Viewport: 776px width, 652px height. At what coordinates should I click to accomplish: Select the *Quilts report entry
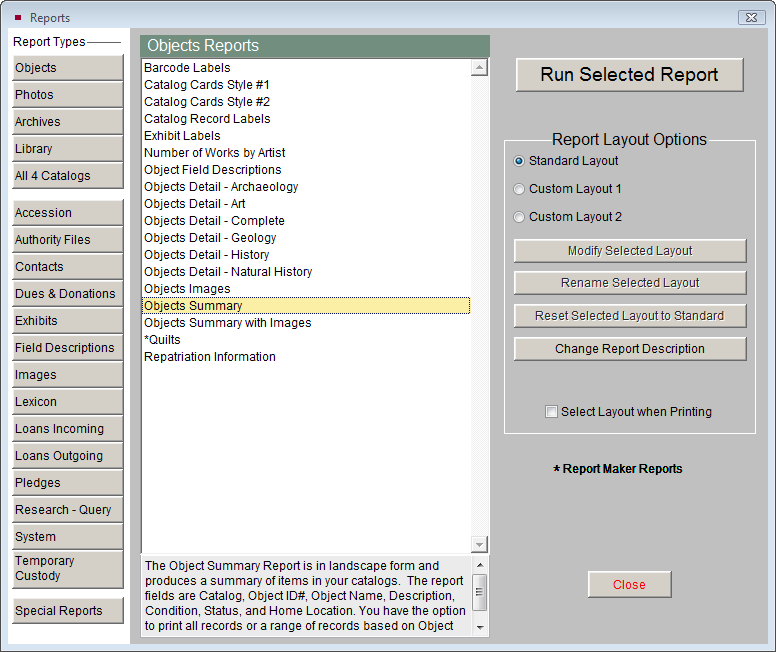(162, 340)
